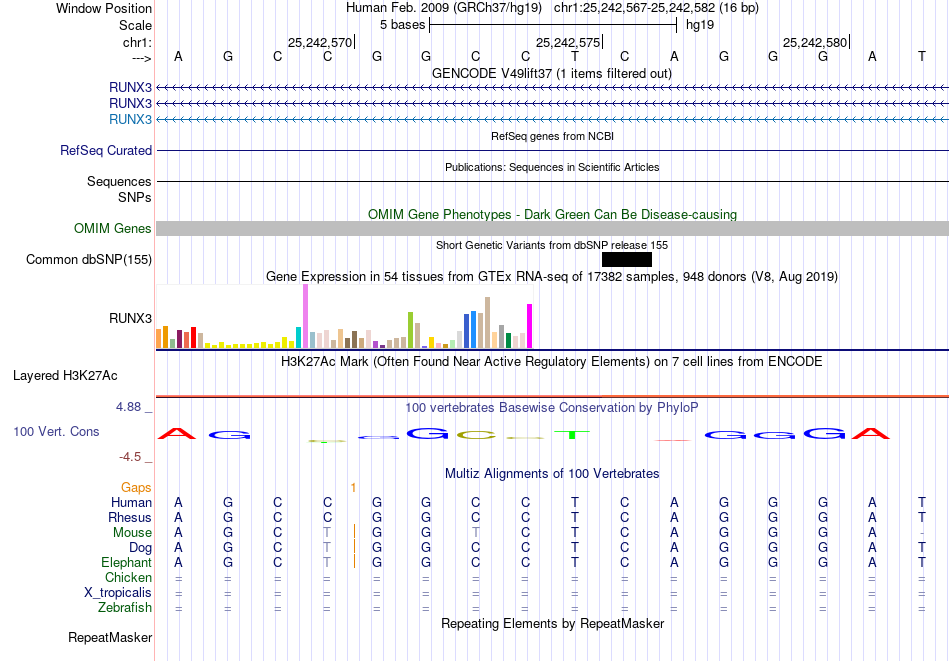Image resolution: width=950 pixels, height=661 pixels.
Task: Click the orange Gaps label
Action: tap(136, 487)
